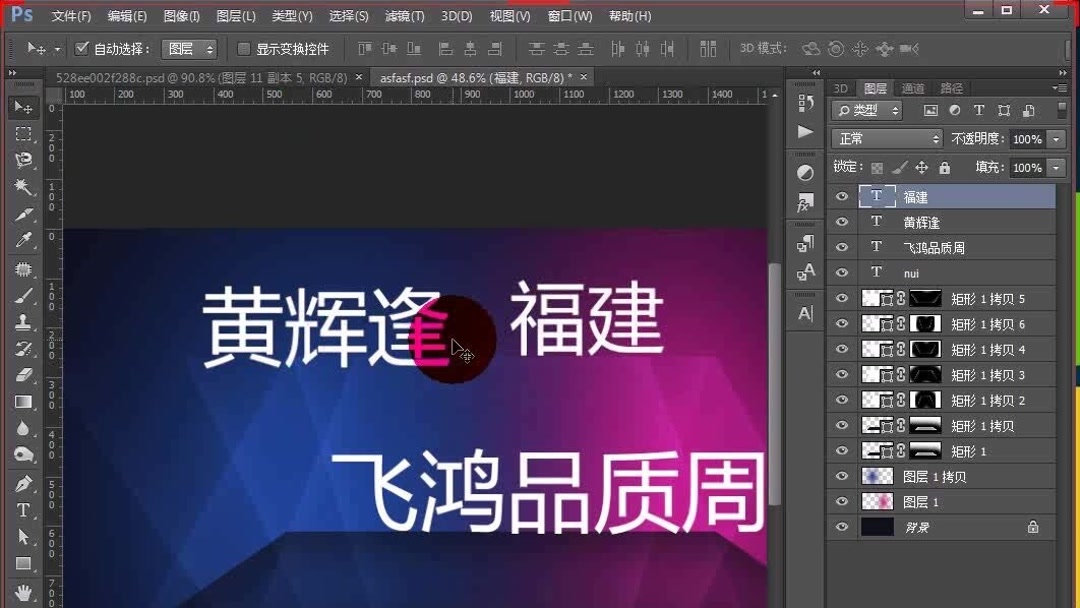Select the Gradient tool
The width and height of the screenshot is (1080, 608).
click(x=22, y=400)
